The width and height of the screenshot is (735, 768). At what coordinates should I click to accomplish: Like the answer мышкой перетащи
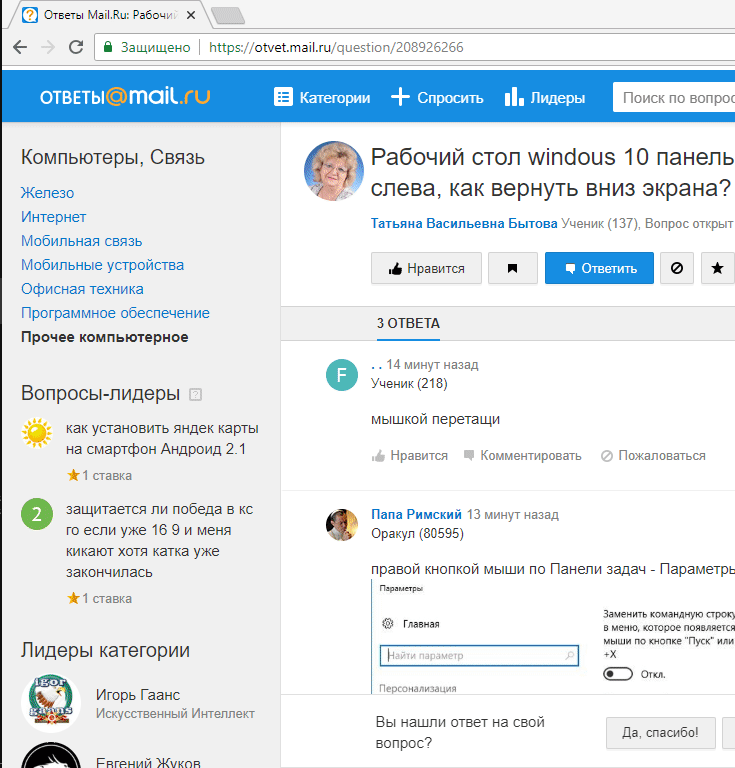click(410, 456)
